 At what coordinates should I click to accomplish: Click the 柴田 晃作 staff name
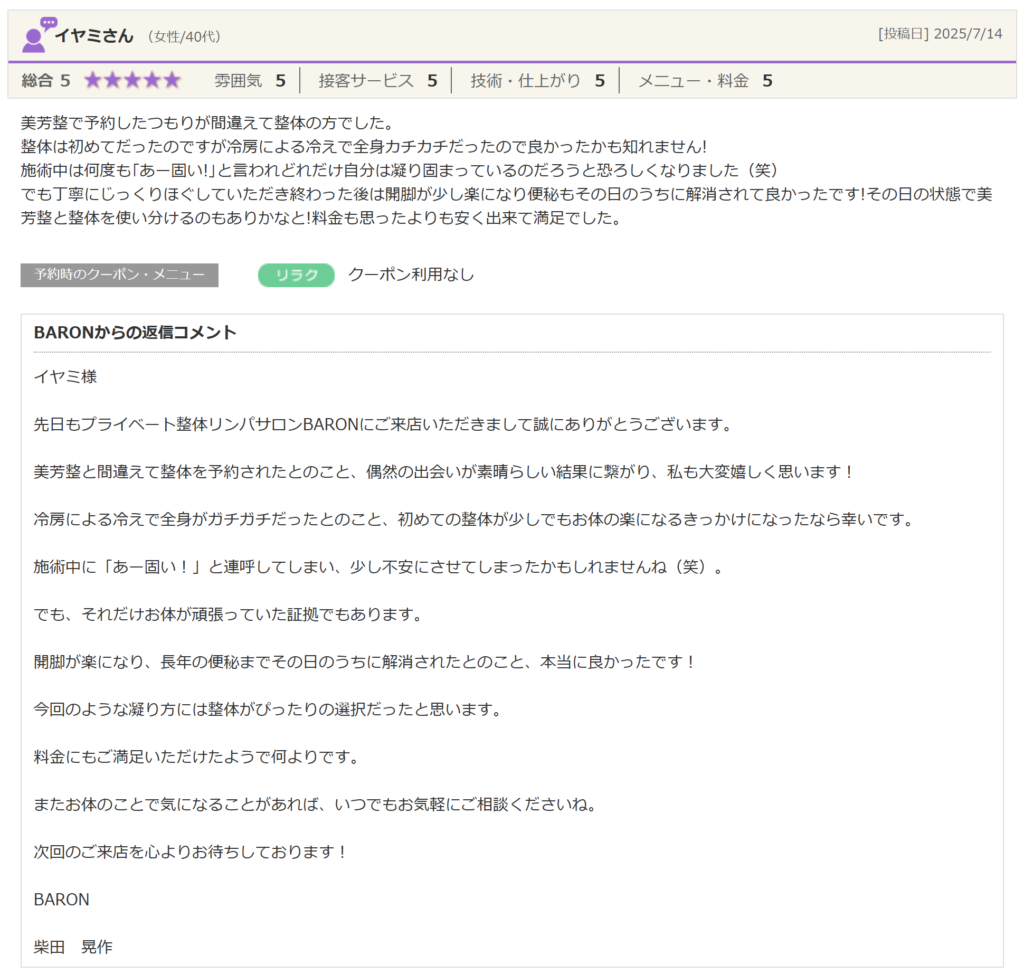click(73, 947)
